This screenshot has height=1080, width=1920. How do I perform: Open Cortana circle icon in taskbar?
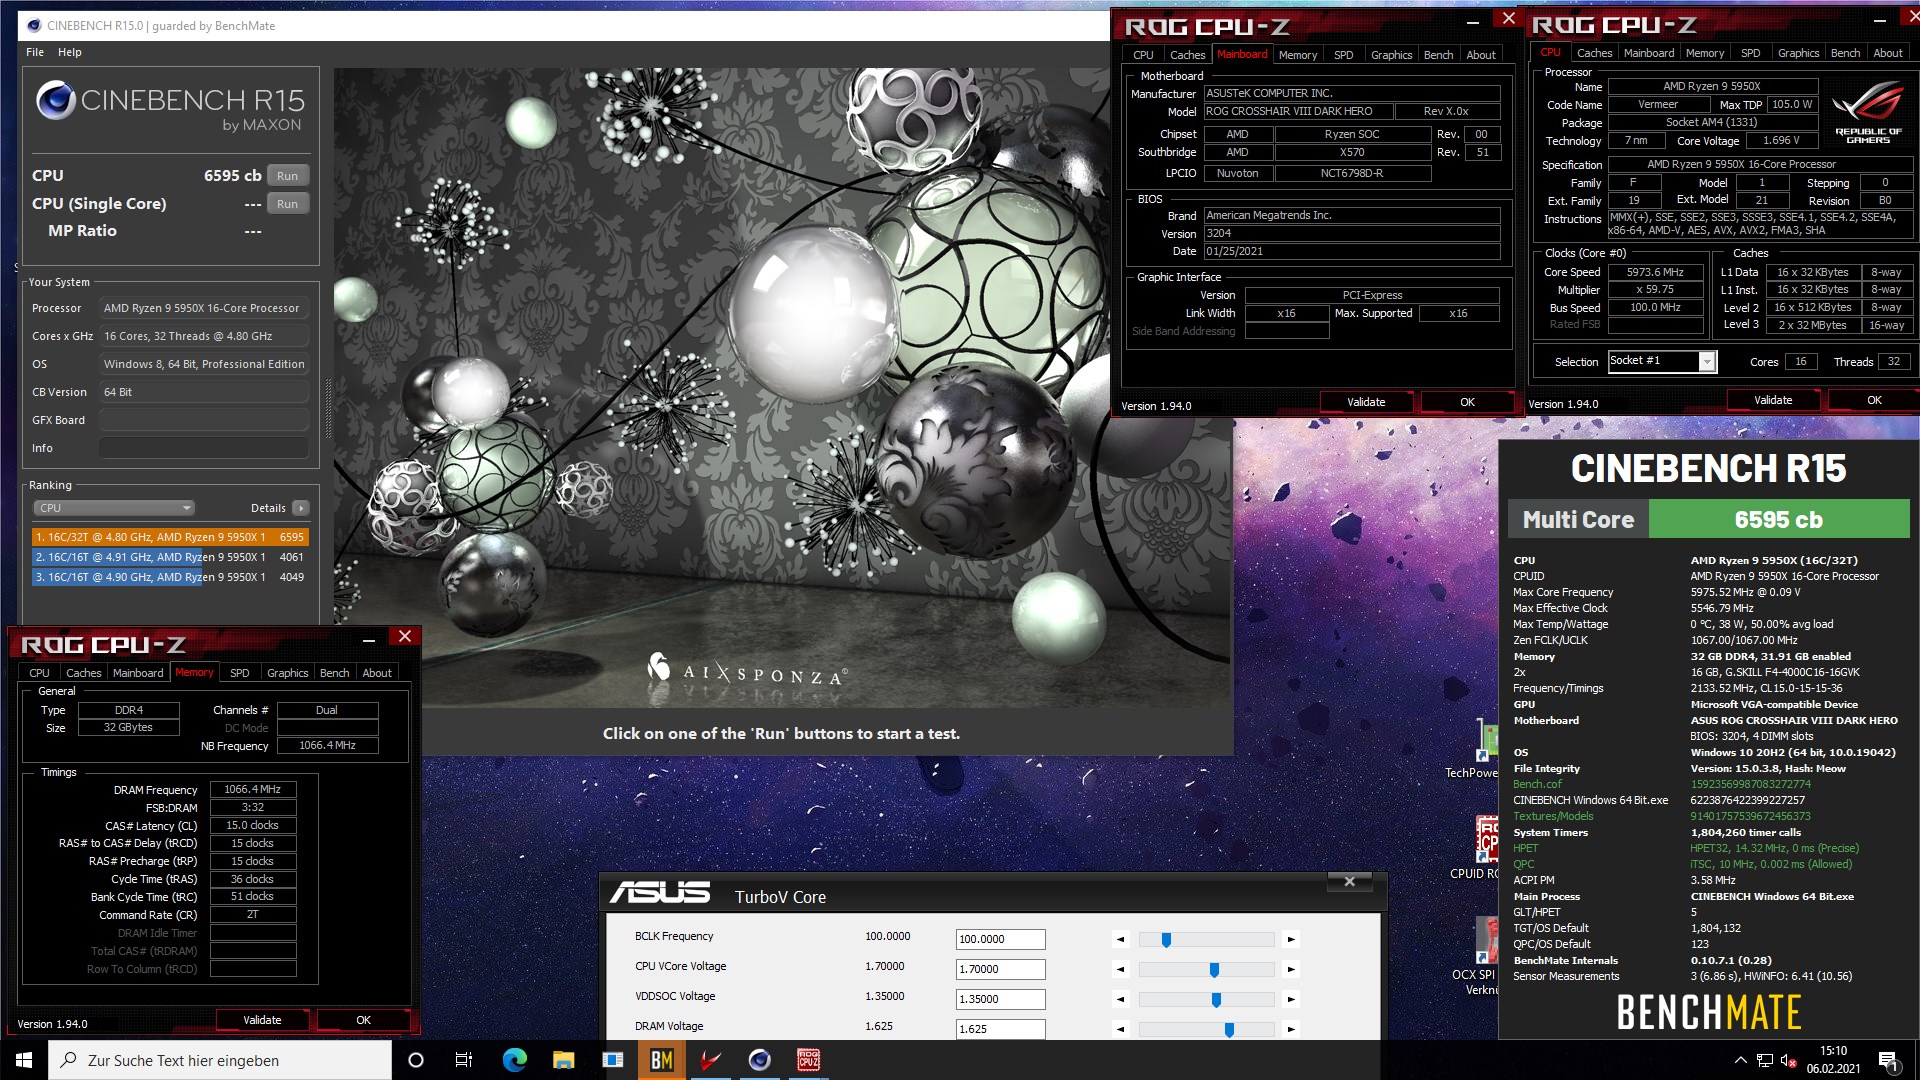[x=416, y=1060]
